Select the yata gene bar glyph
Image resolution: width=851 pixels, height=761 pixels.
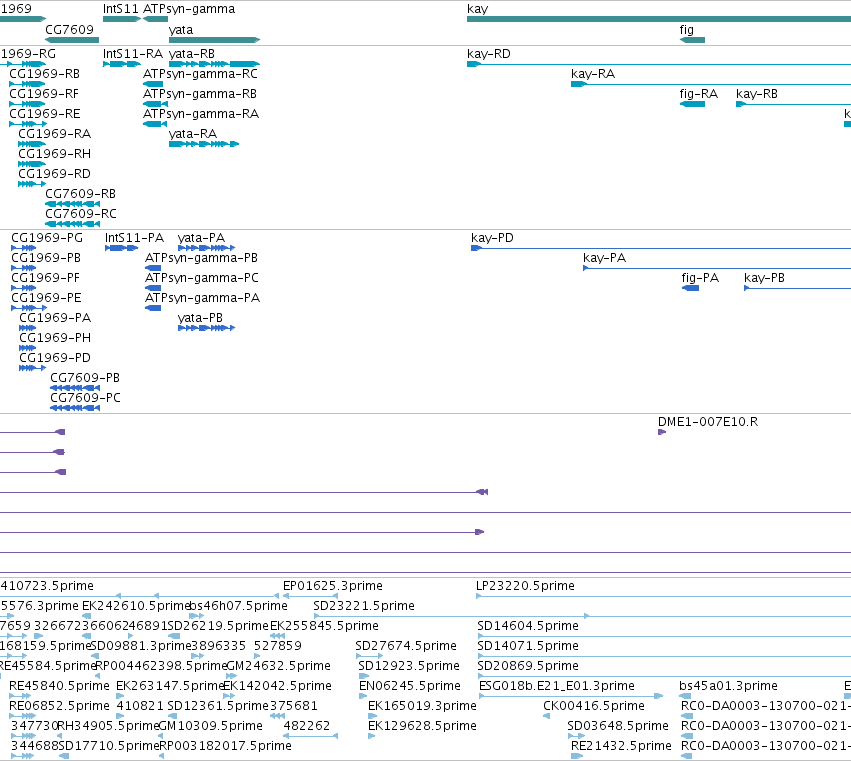point(214,40)
